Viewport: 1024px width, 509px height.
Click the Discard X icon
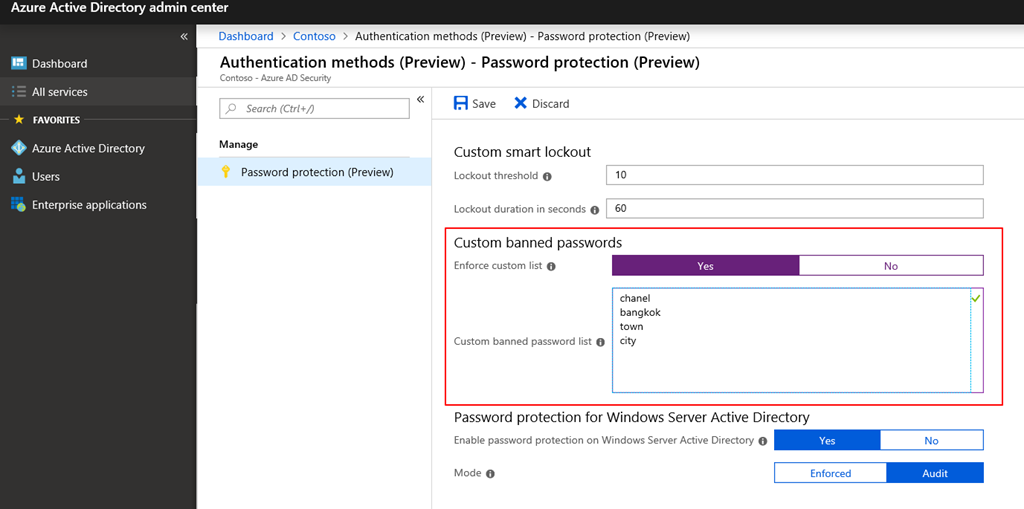(x=520, y=103)
